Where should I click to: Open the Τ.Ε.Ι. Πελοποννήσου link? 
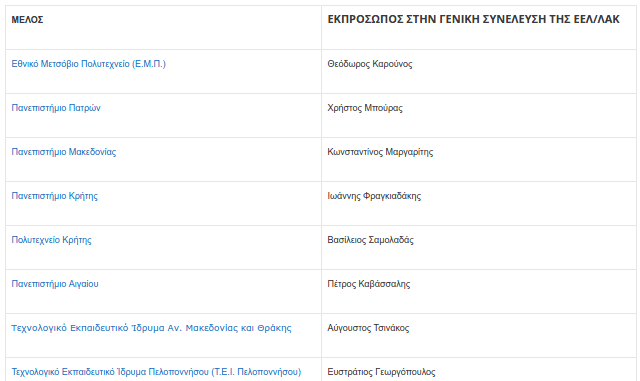point(156,372)
